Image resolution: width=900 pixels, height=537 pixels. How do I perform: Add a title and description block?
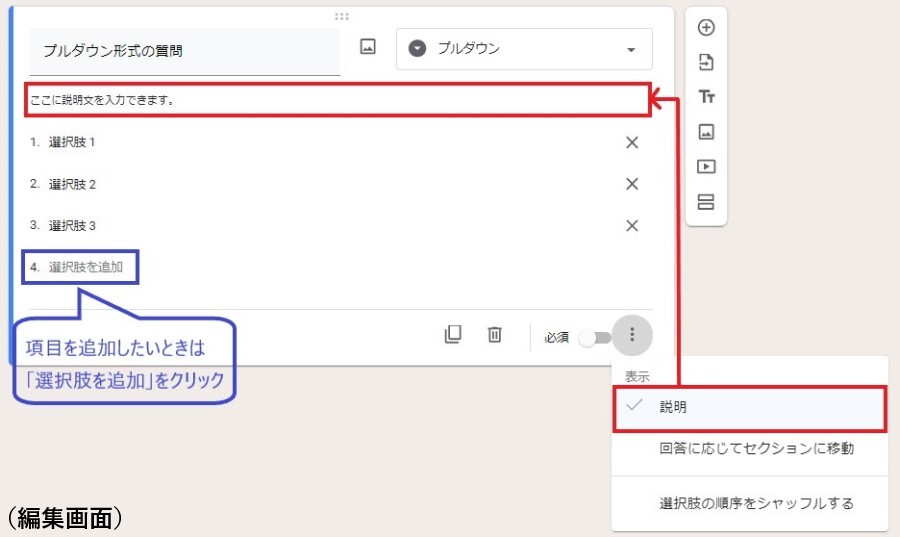pos(706,97)
